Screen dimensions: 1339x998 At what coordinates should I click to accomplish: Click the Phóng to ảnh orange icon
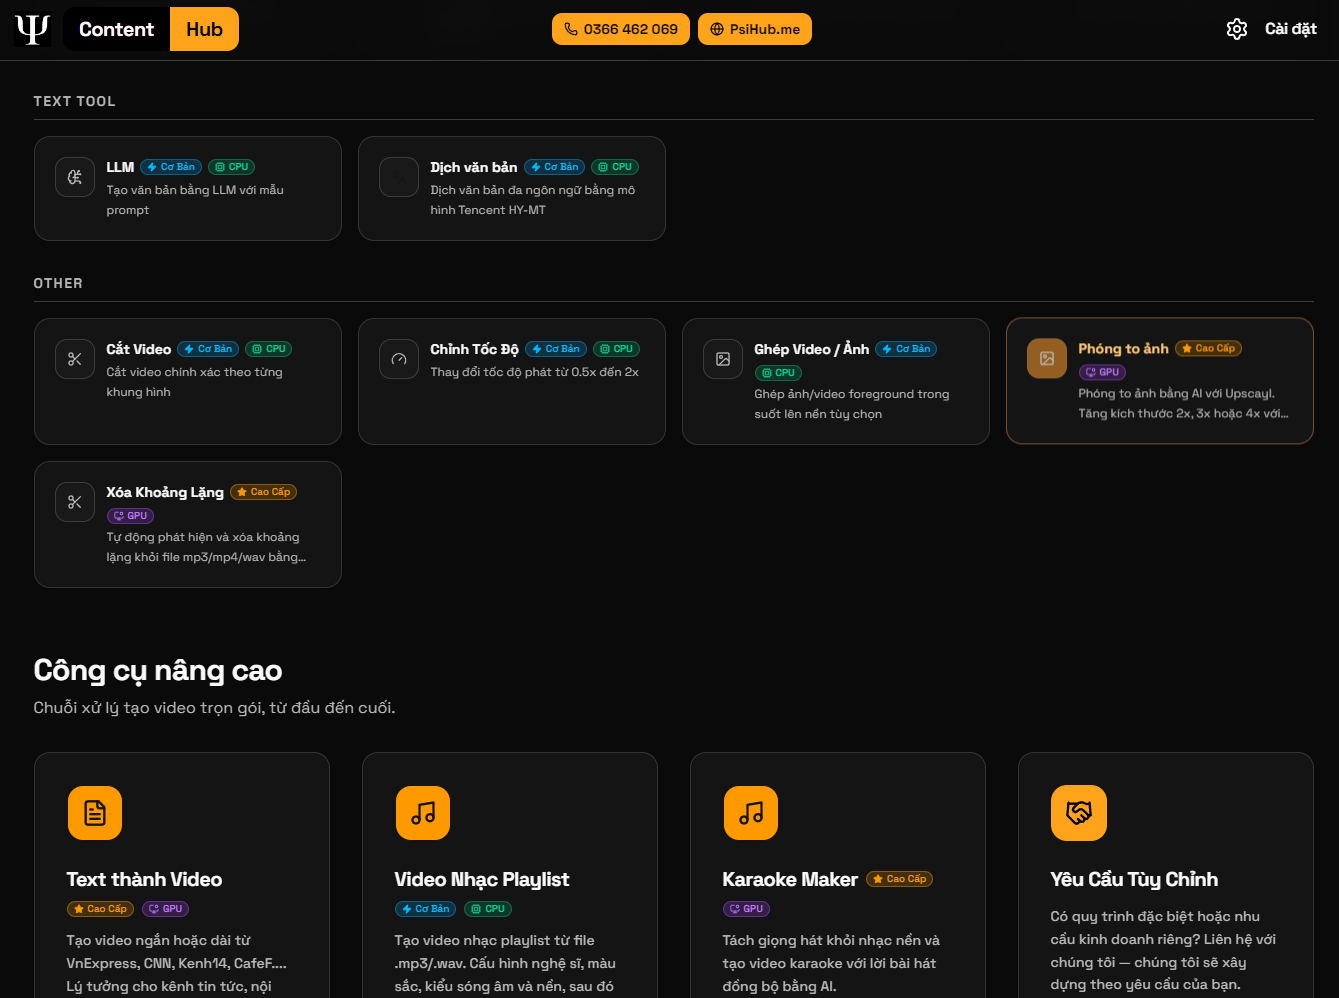(x=1047, y=358)
